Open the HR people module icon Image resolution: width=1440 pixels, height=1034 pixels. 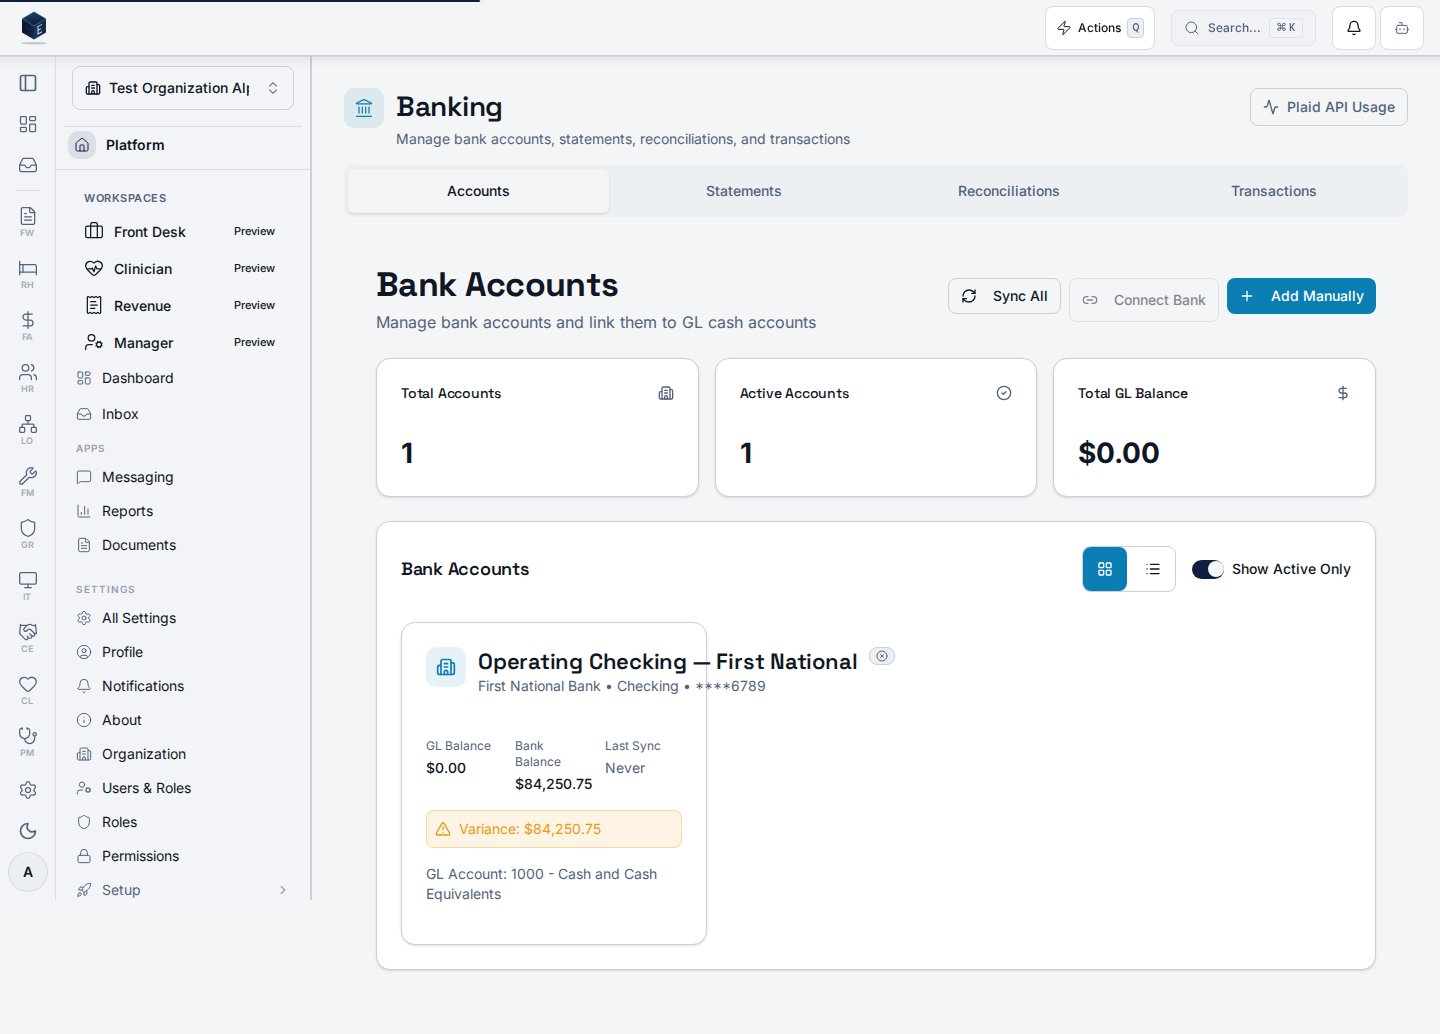pos(28,377)
